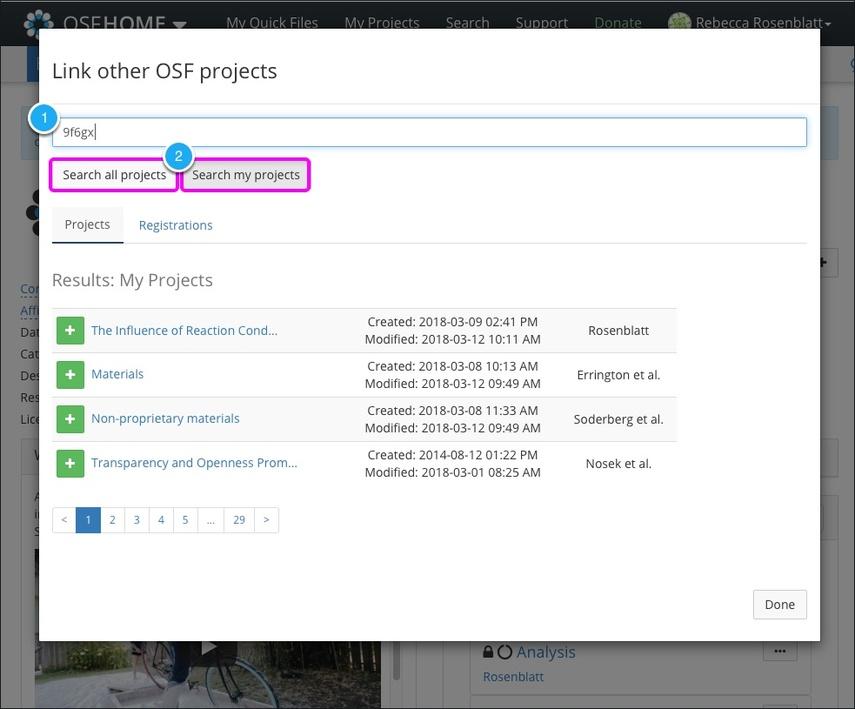Open Analysis component link in background
The width and height of the screenshot is (855, 709).
[546, 652]
